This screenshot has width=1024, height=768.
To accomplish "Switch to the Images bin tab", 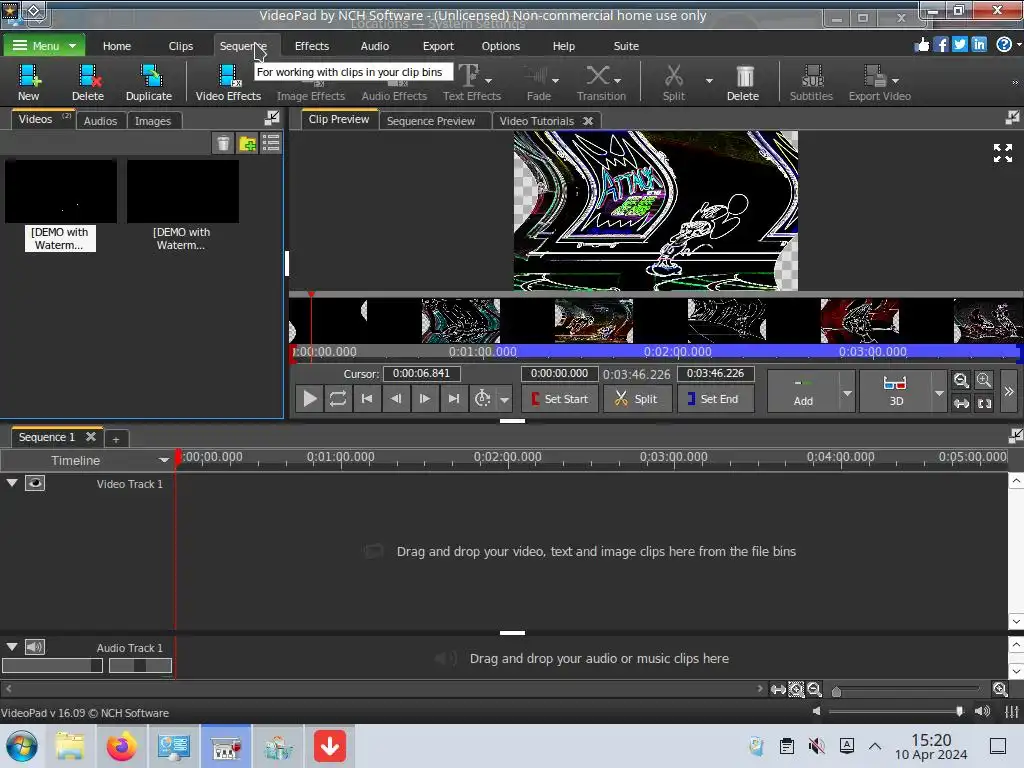I will coord(153,121).
